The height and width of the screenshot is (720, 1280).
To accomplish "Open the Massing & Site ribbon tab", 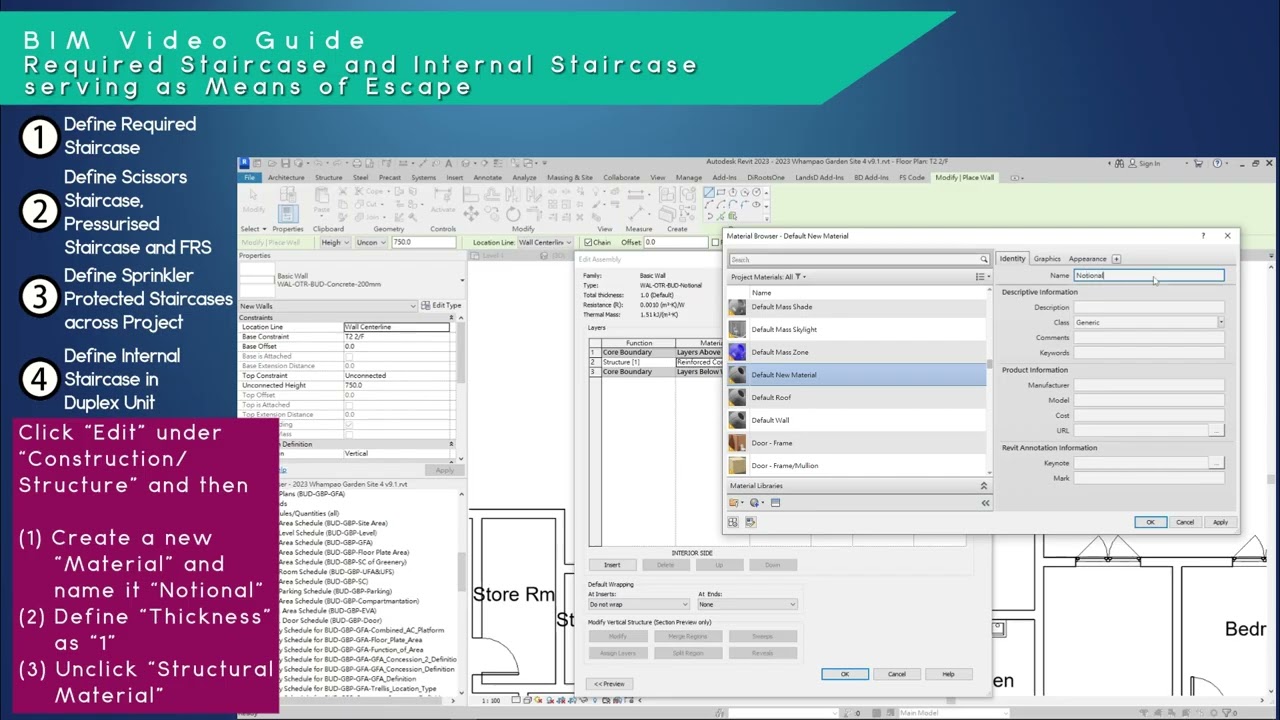I will [570, 178].
